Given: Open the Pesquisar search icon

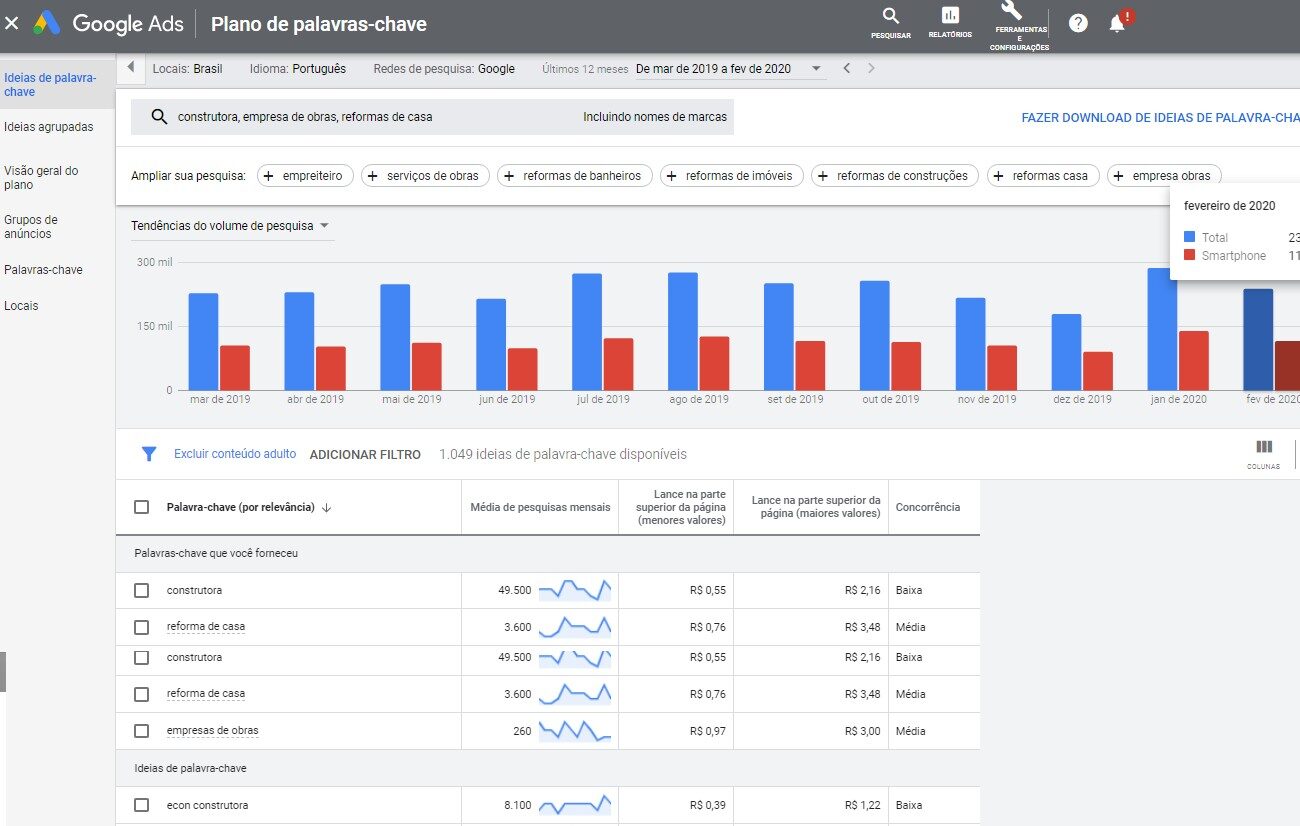Looking at the screenshot, I should click(890, 16).
